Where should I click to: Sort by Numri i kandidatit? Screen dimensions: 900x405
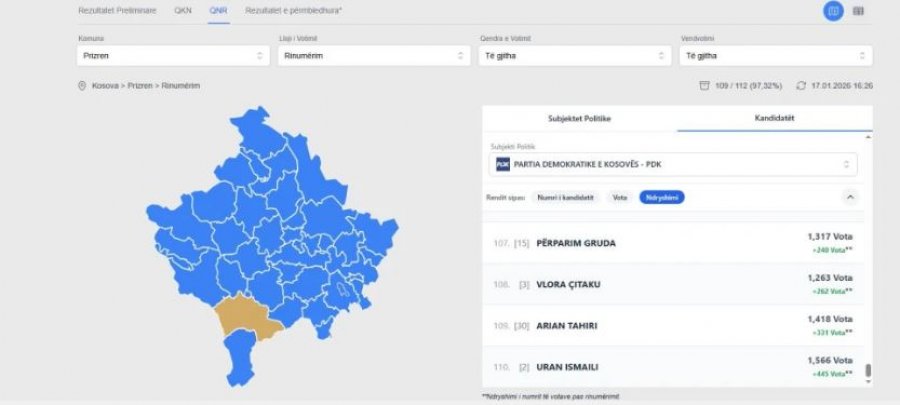[563, 197]
